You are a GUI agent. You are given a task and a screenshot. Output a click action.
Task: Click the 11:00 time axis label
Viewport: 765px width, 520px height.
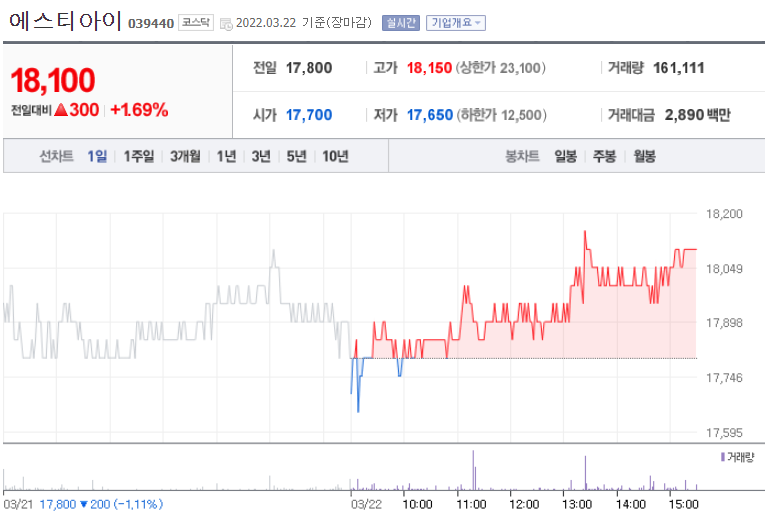point(471,504)
